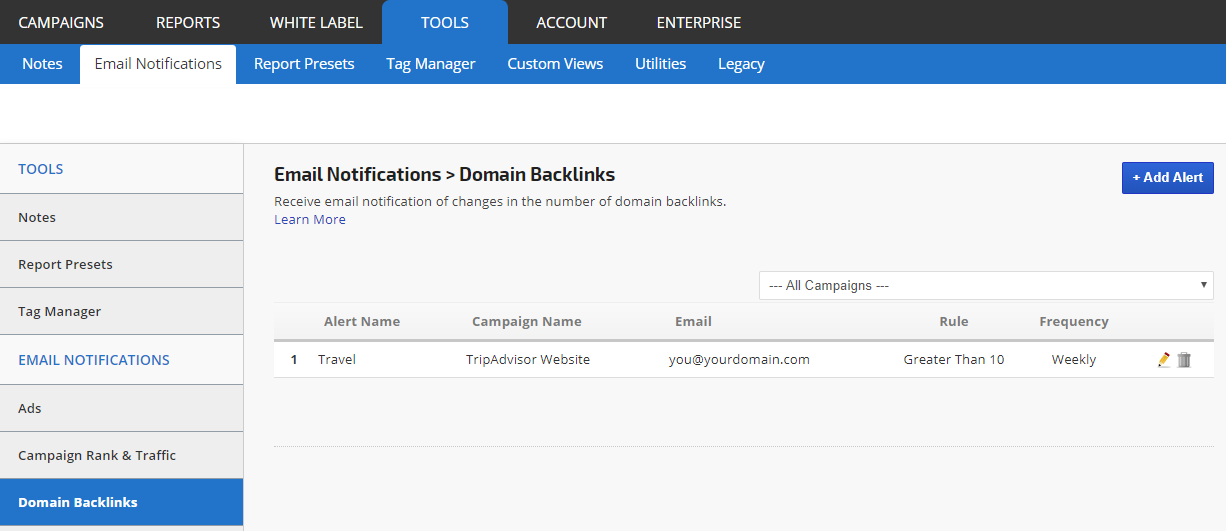Select Ads in the sidebar

[30, 408]
